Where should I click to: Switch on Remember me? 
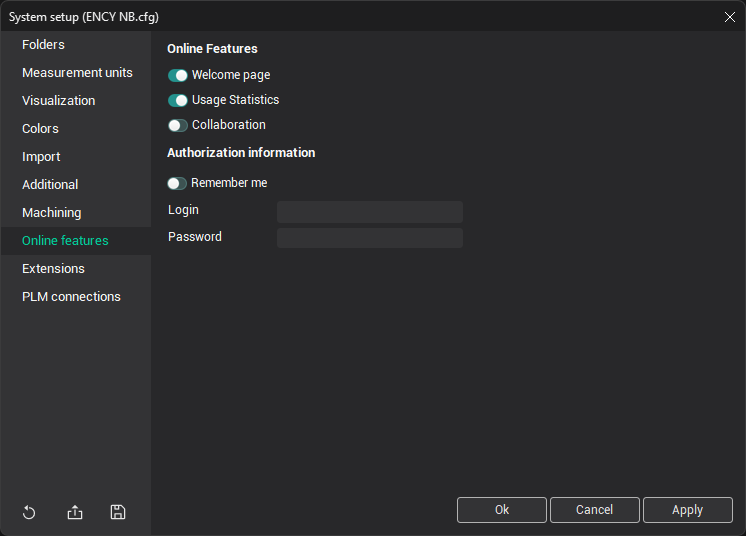177,183
